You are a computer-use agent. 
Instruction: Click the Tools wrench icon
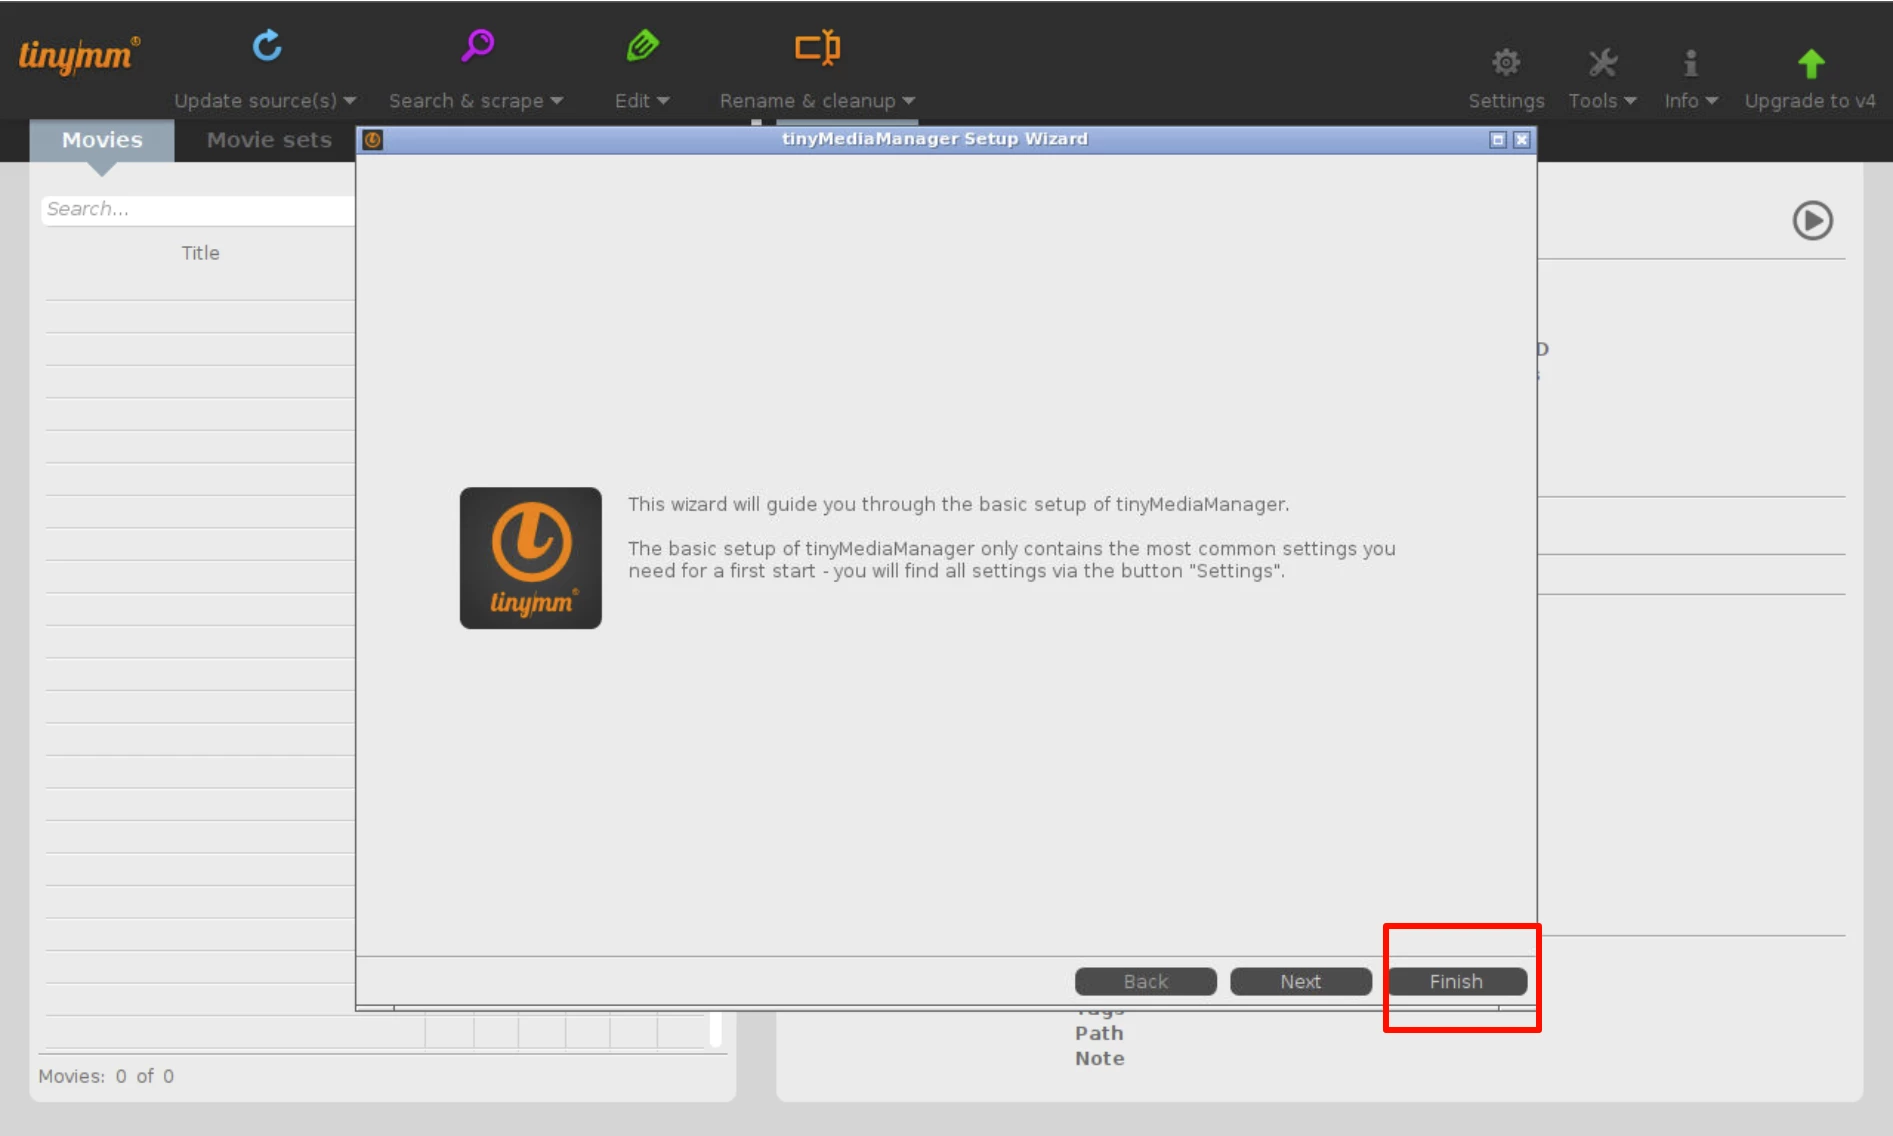coord(1602,63)
